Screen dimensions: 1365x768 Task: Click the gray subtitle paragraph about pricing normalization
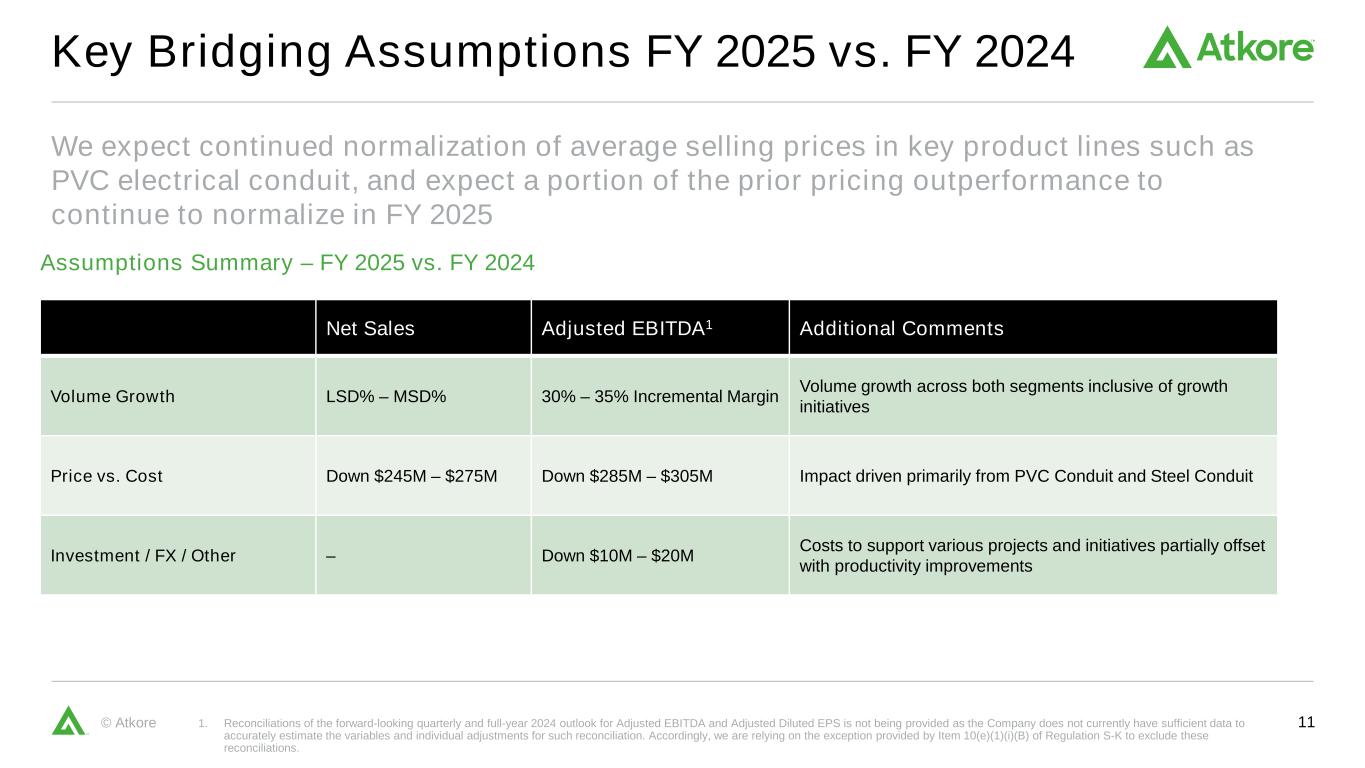[x=650, y=181]
